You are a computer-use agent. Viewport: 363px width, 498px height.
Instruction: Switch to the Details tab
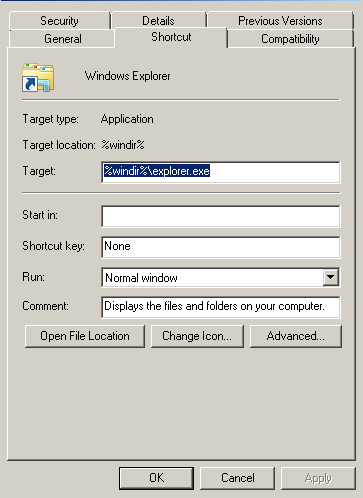[158, 21]
